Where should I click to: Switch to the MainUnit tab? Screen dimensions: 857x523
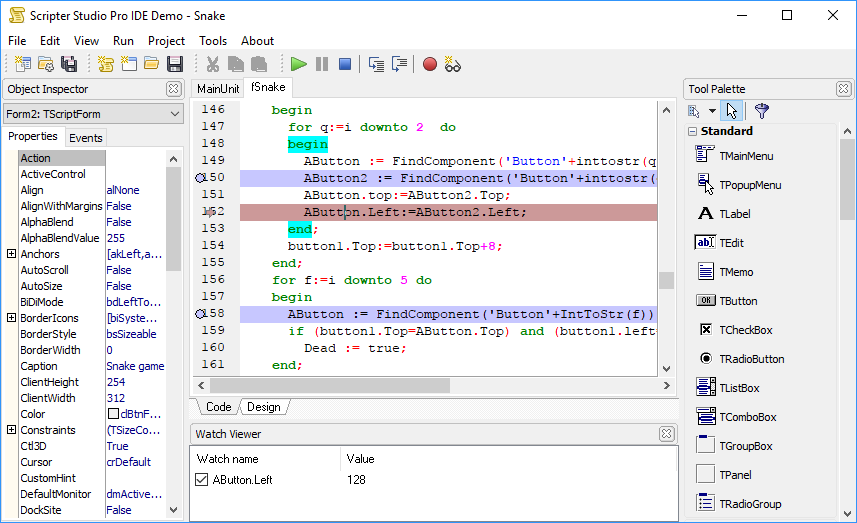tap(217, 89)
